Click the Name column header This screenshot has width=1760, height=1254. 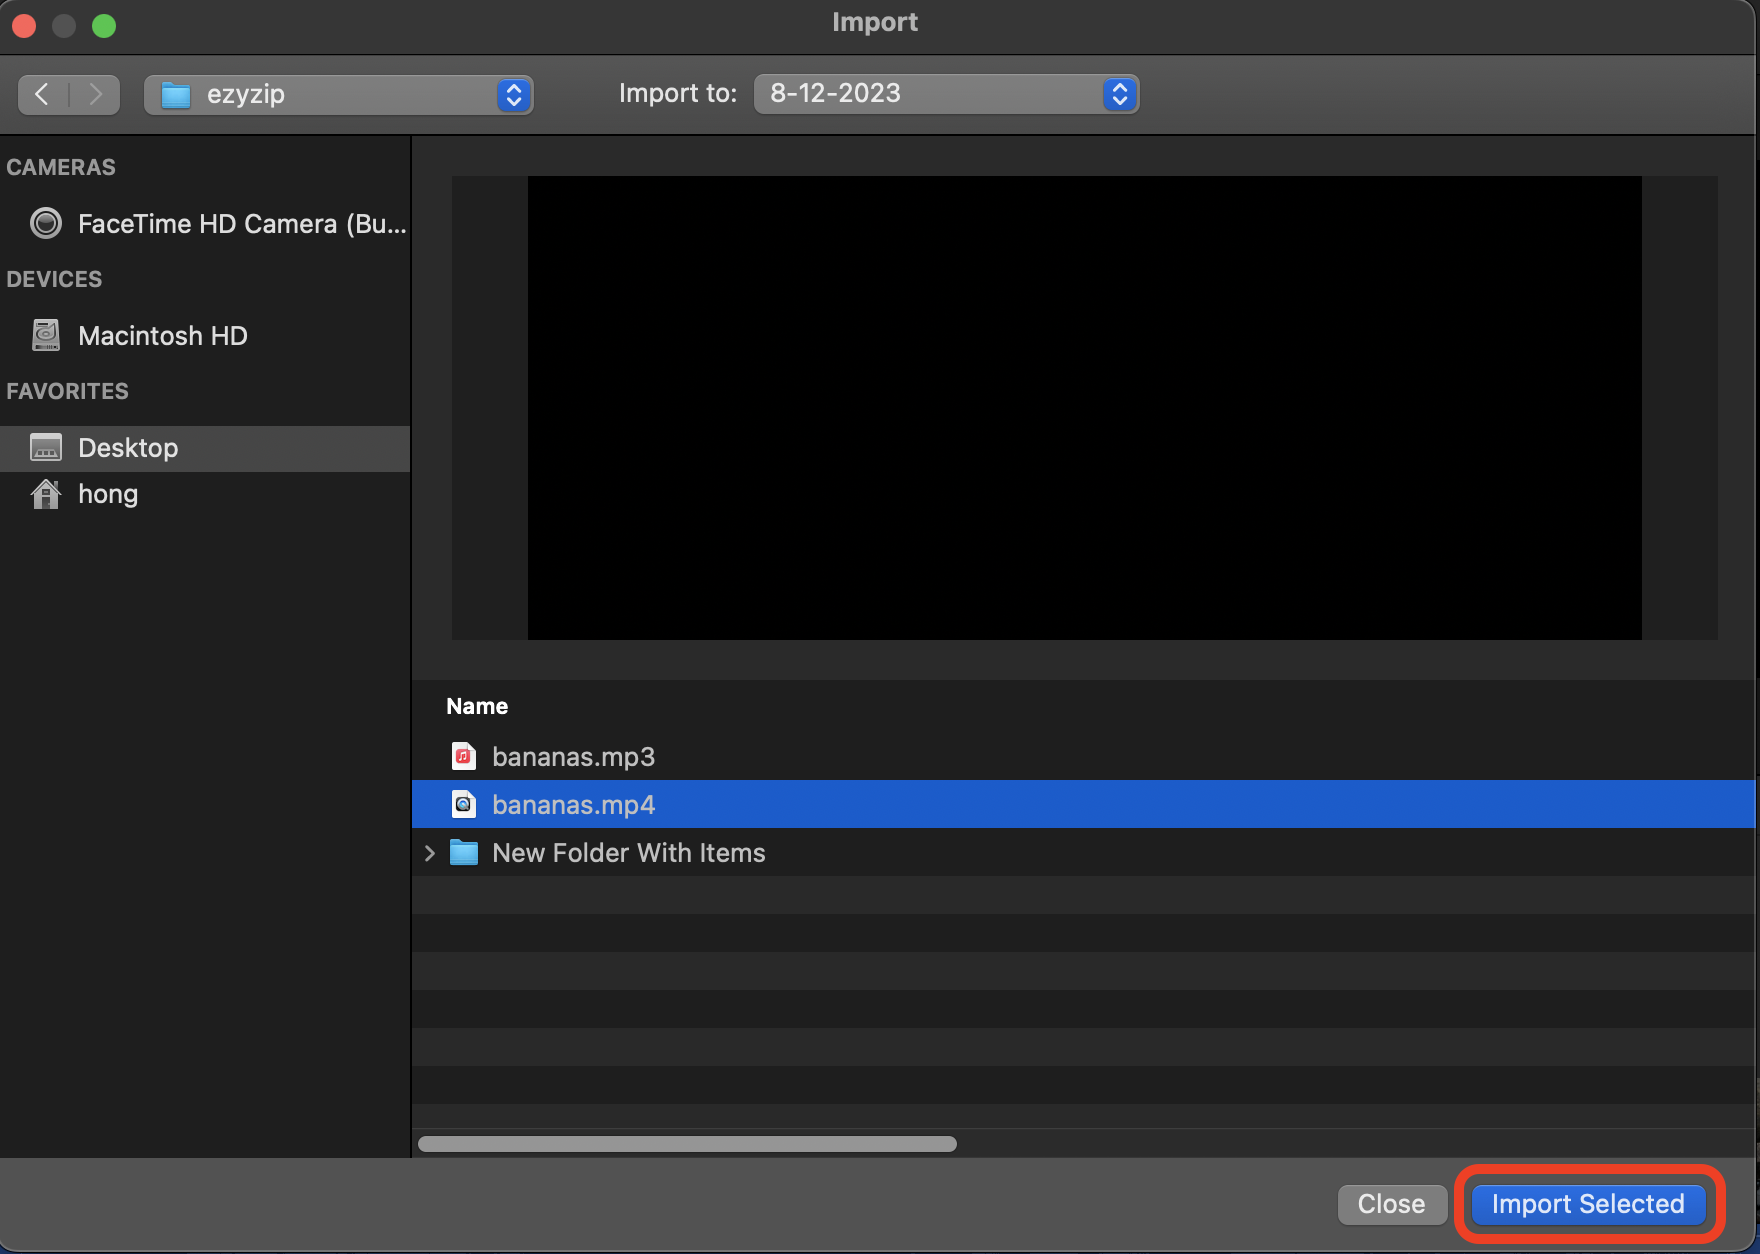[477, 705]
